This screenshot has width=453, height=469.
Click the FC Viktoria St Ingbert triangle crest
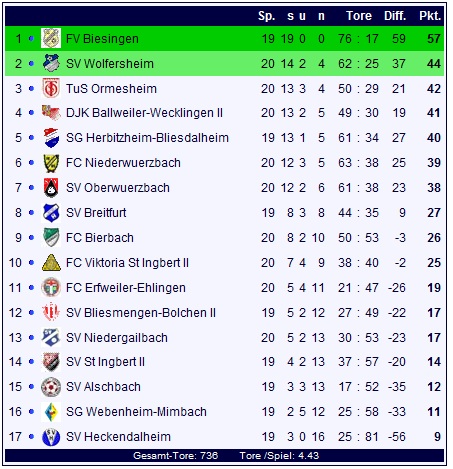[51, 263]
